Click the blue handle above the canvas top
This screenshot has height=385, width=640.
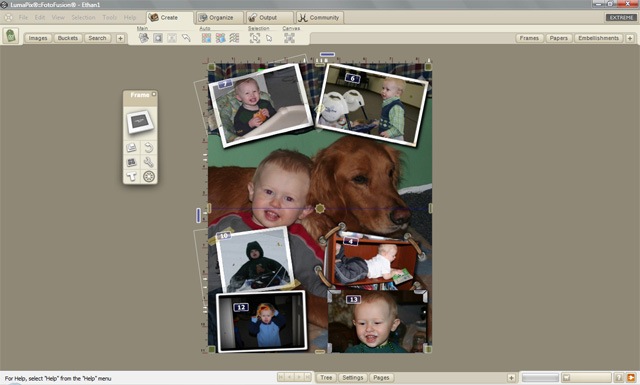coord(327,54)
